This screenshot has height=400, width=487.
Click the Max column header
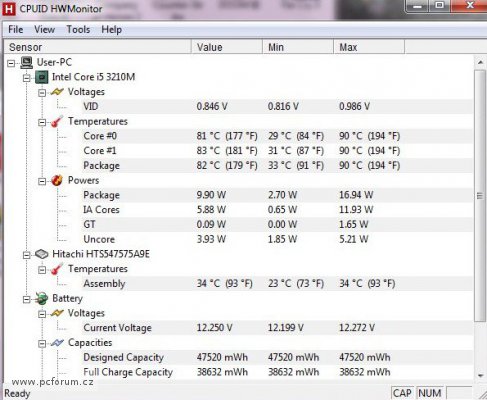point(369,47)
